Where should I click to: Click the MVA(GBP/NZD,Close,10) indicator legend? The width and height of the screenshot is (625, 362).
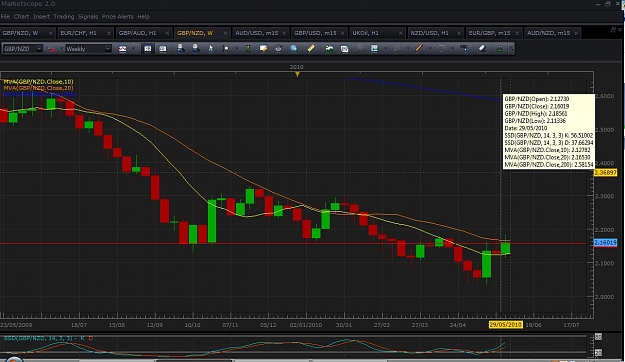point(38,82)
